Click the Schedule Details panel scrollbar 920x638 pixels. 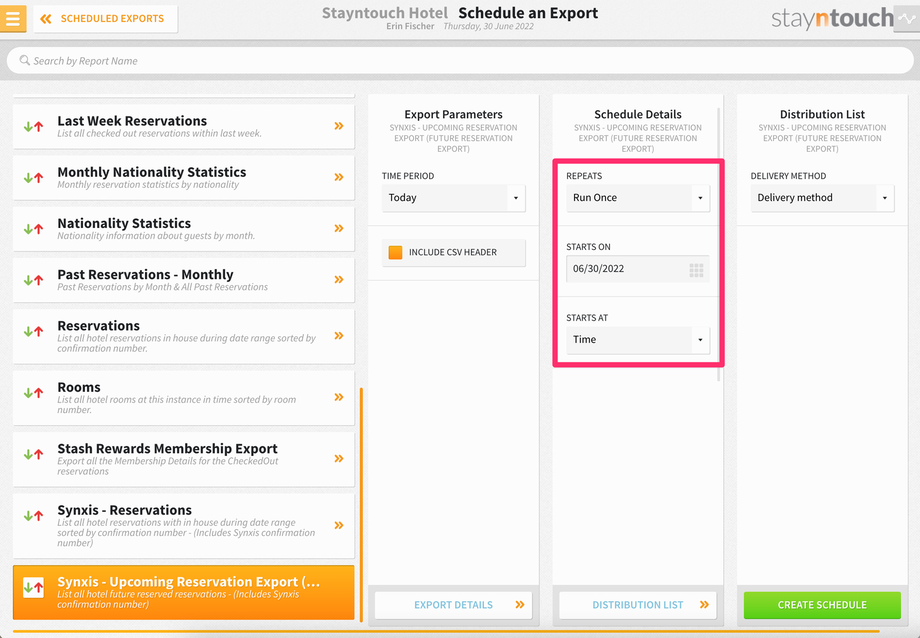coord(719,244)
